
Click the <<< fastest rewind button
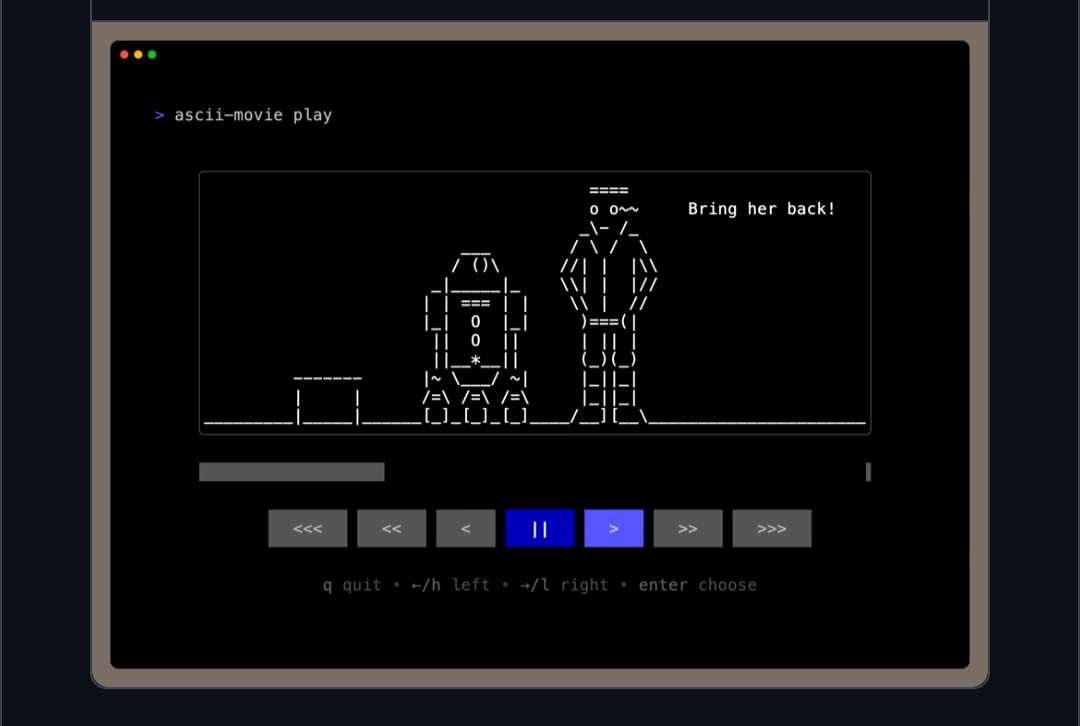307,528
